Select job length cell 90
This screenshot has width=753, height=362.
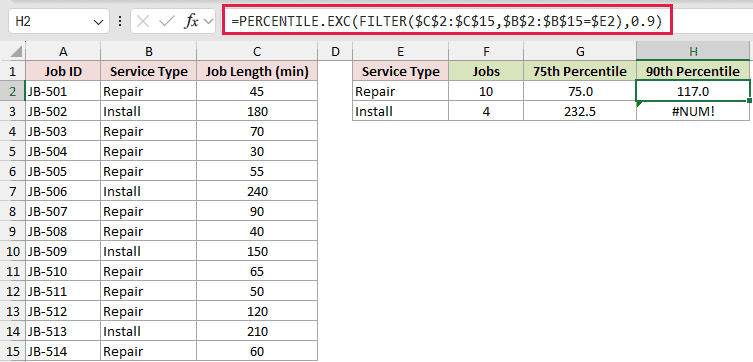pyautogui.click(x=257, y=211)
